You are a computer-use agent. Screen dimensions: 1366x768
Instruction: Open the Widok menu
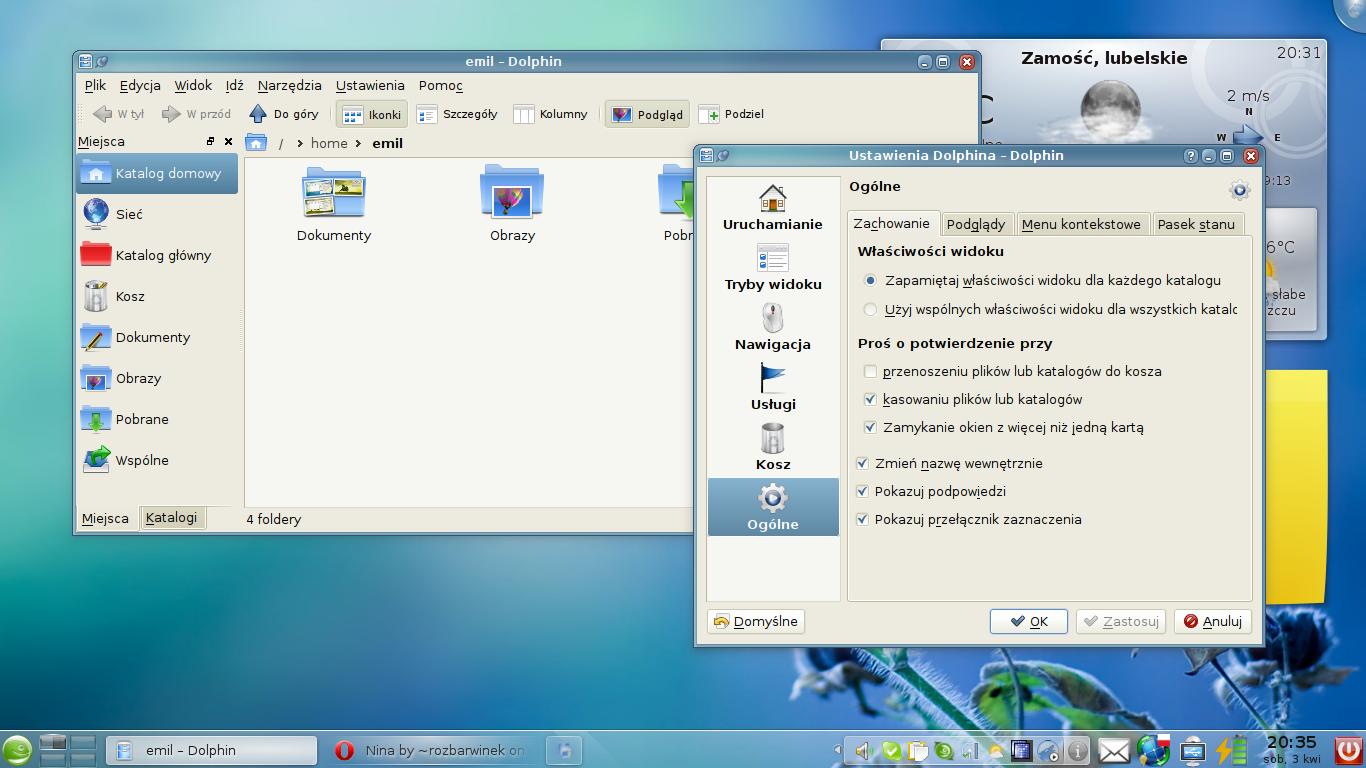193,86
